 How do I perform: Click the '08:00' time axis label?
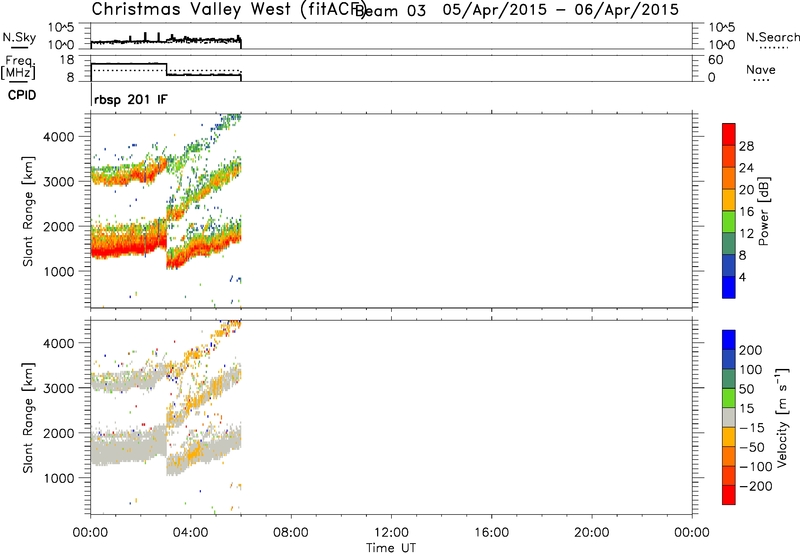[x=291, y=533]
